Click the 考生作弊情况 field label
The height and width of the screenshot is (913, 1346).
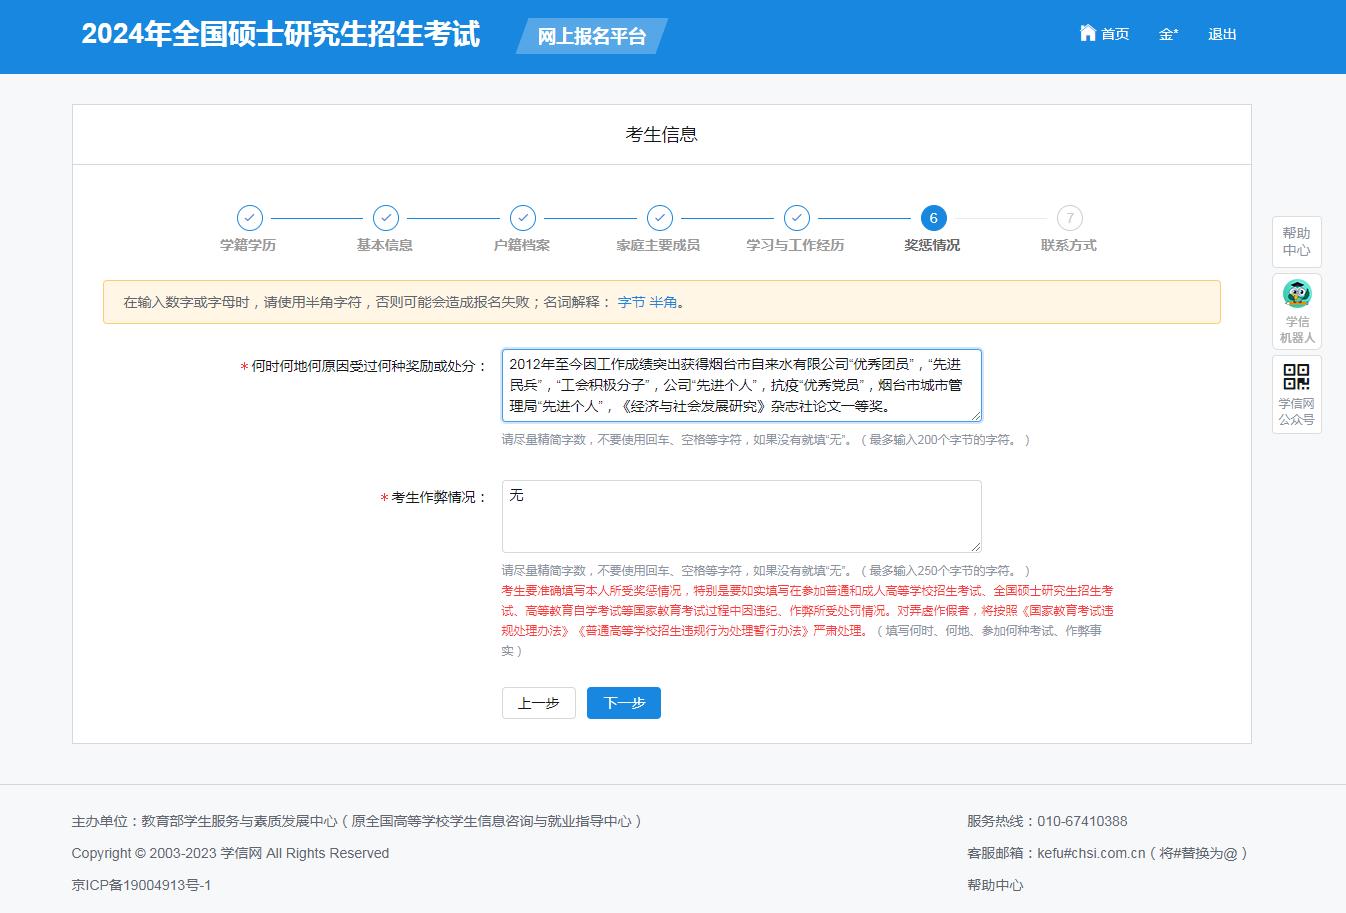tap(439, 497)
